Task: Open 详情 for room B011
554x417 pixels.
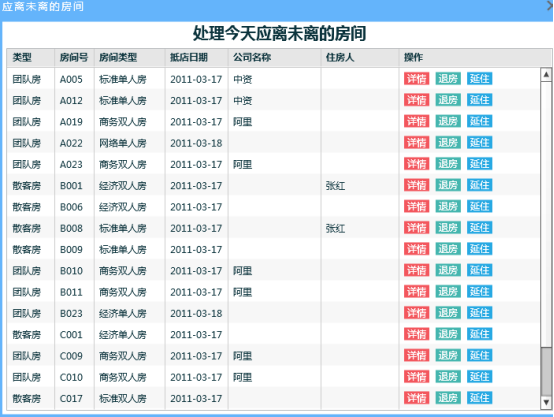Action: (417, 292)
